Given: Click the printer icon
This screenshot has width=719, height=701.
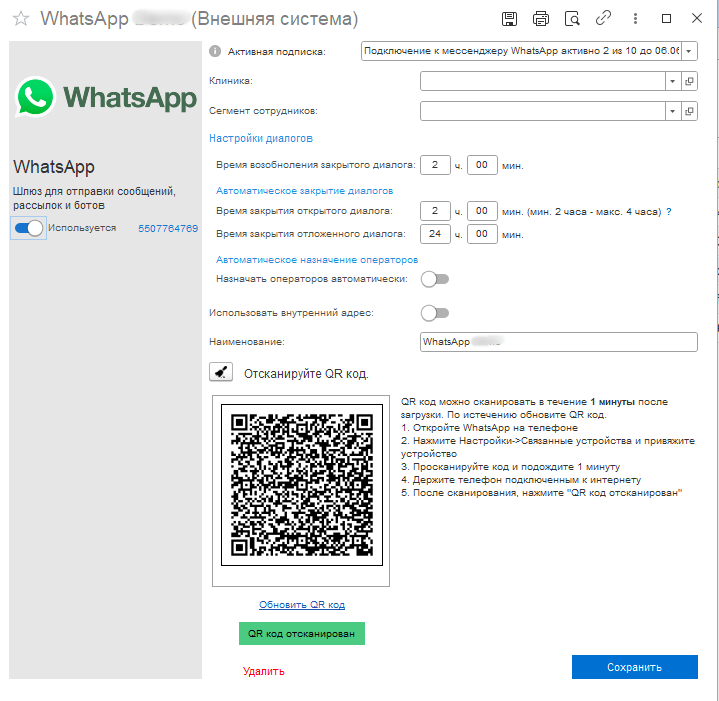Looking at the screenshot, I should 541,19.
